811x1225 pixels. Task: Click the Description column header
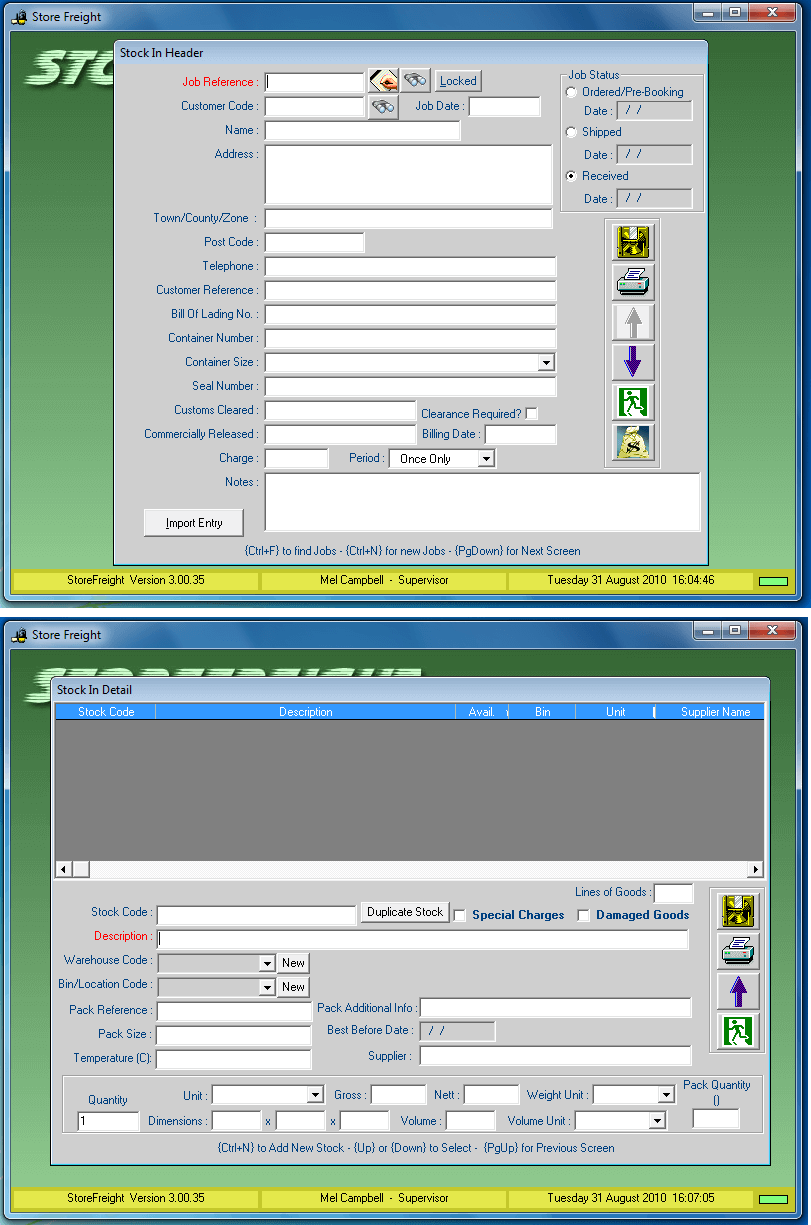[305, 712]
